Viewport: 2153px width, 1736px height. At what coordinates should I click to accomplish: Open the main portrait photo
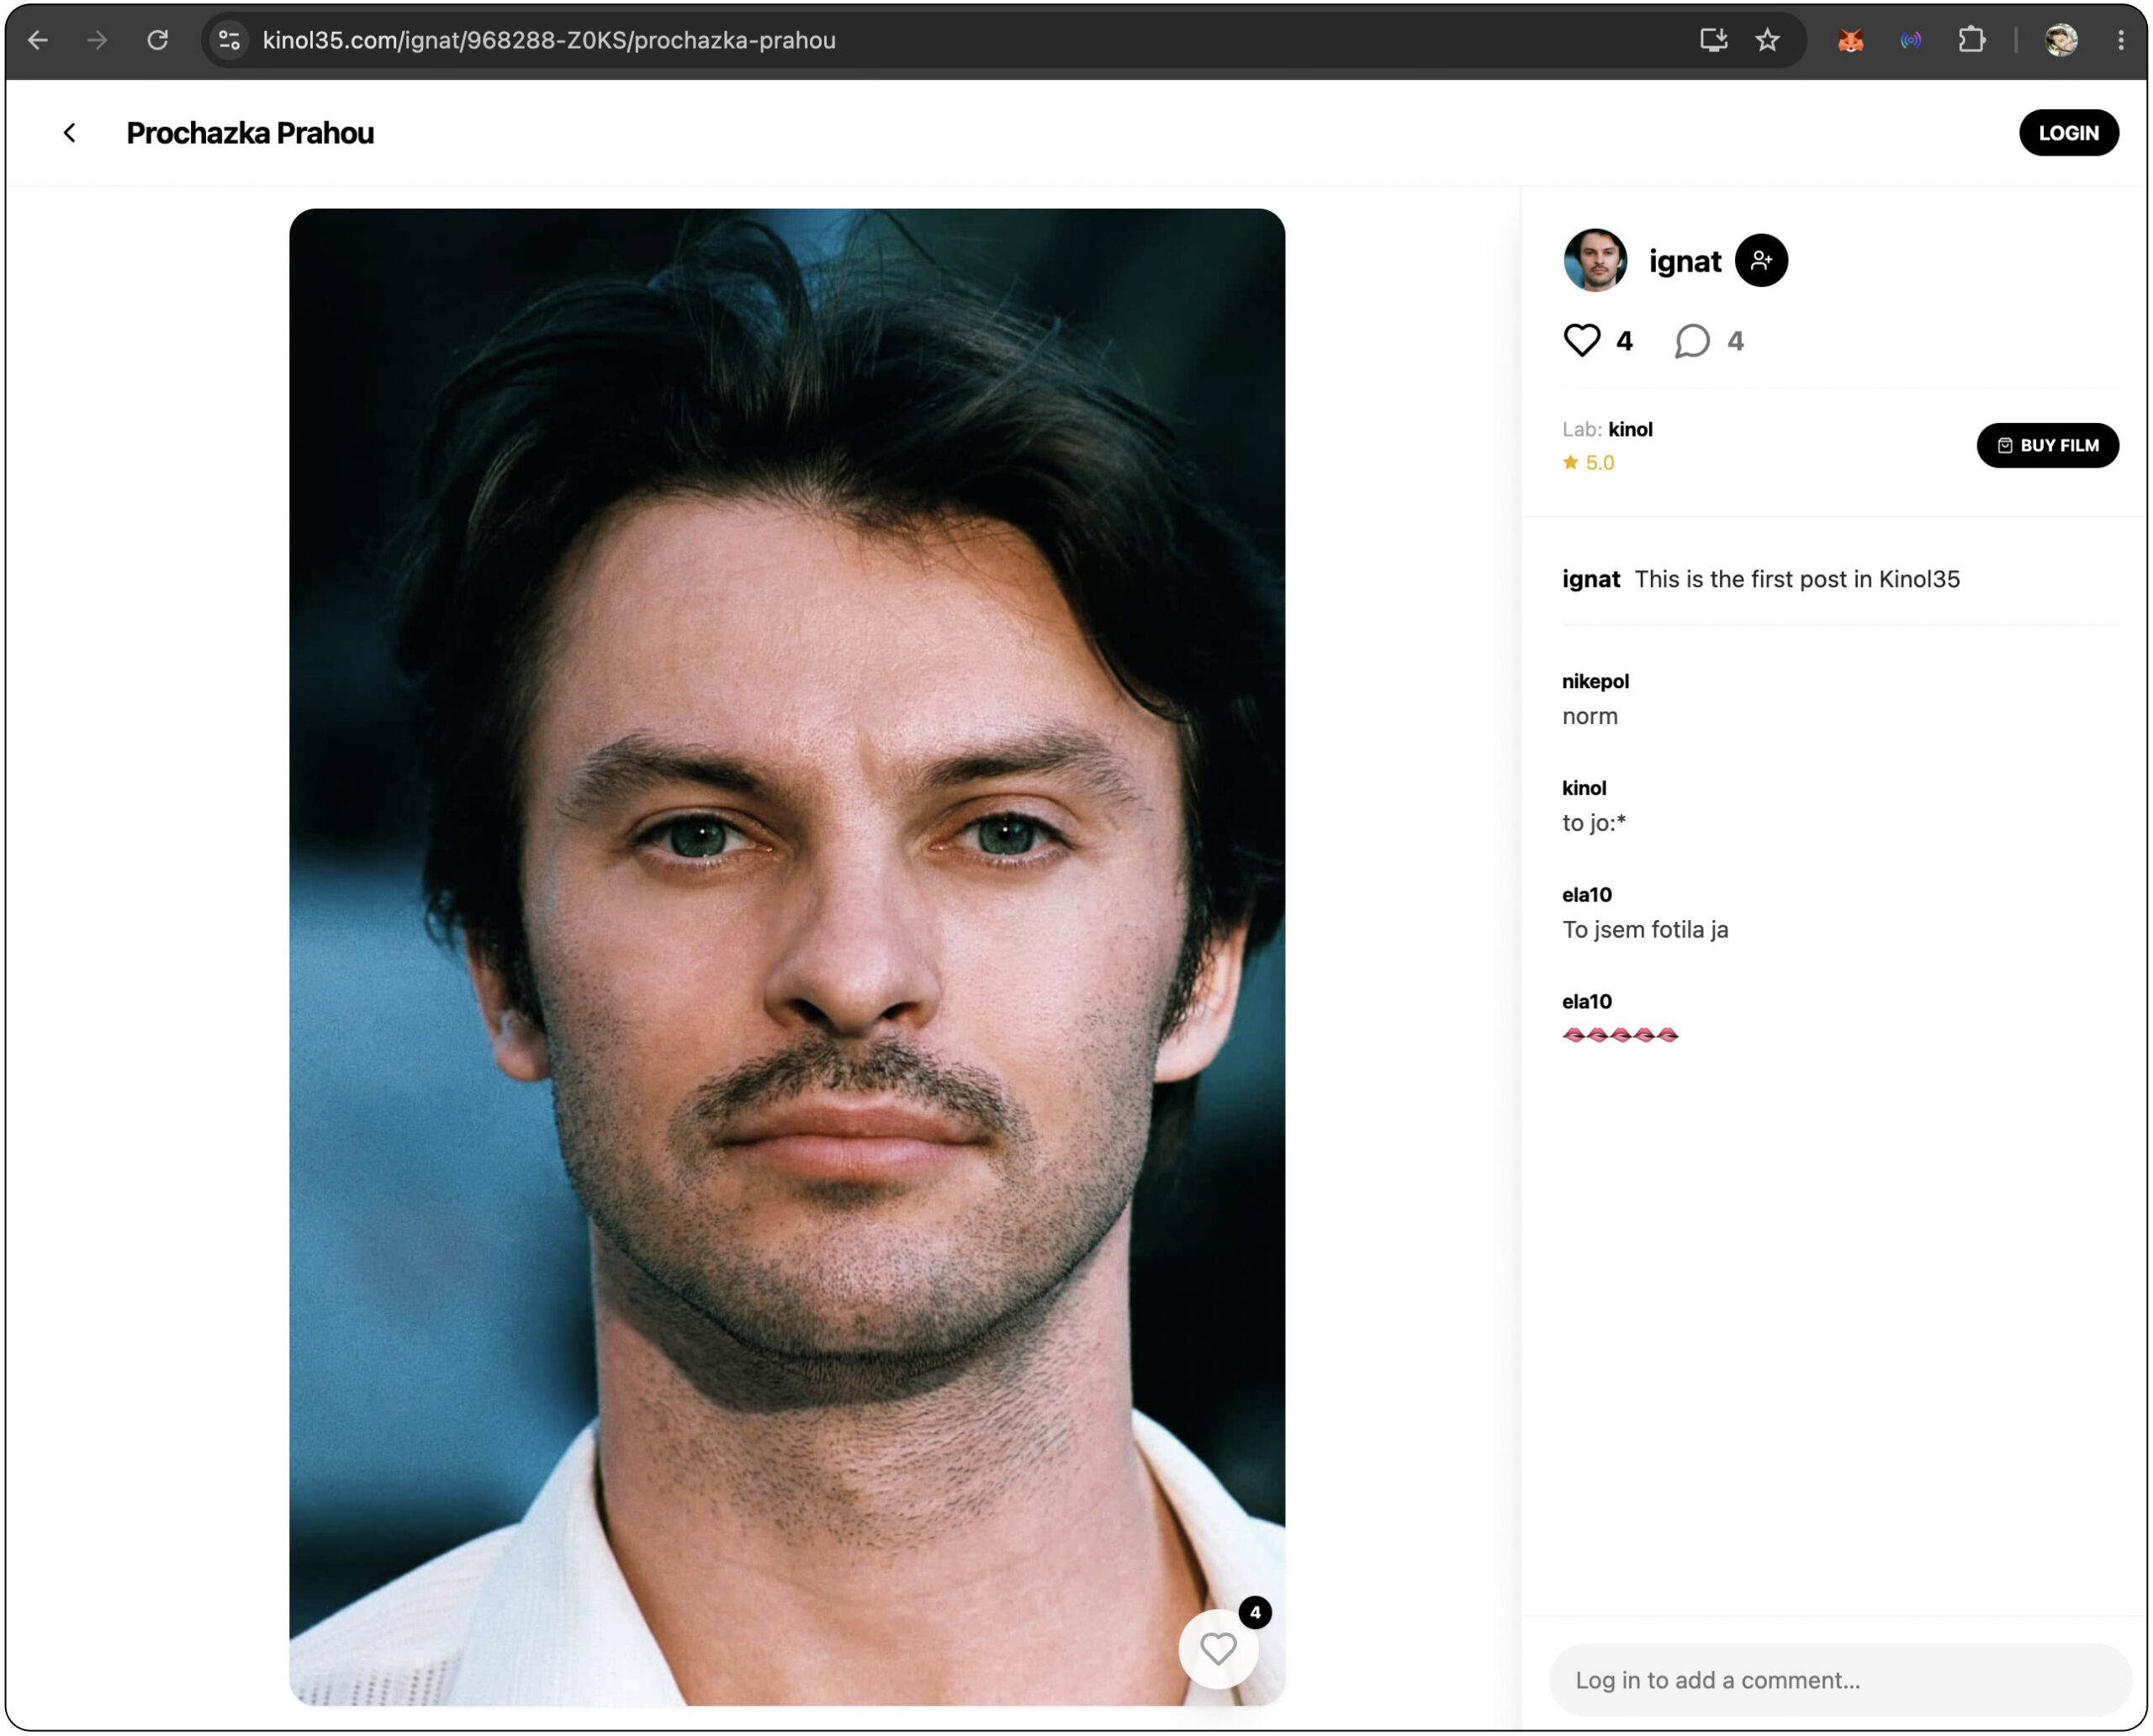tap(786, 957)
